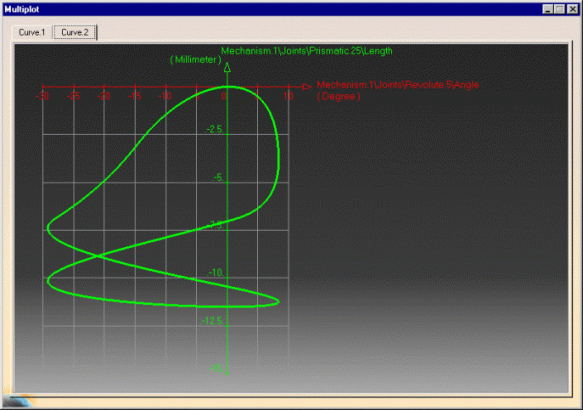Click the (Millimeter) unit label
The image size is (583, 410).
coord(196,59)
